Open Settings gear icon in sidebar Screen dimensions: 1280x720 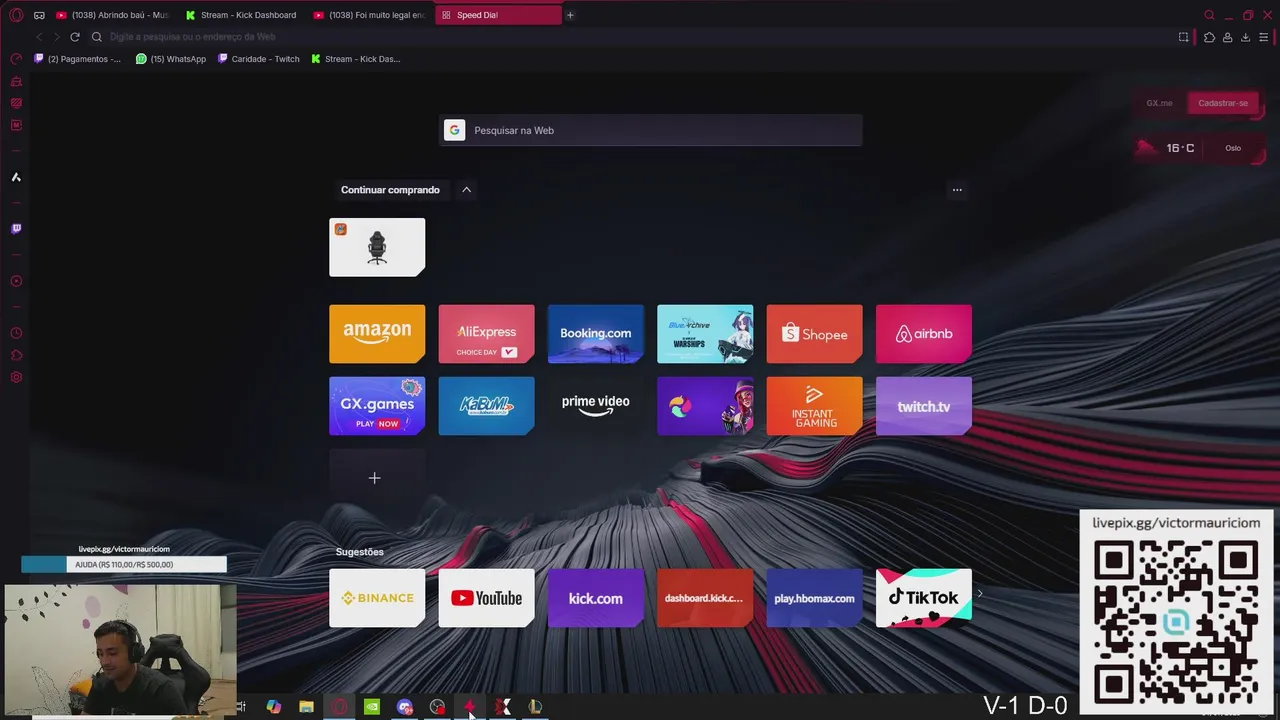pos(16,377)
